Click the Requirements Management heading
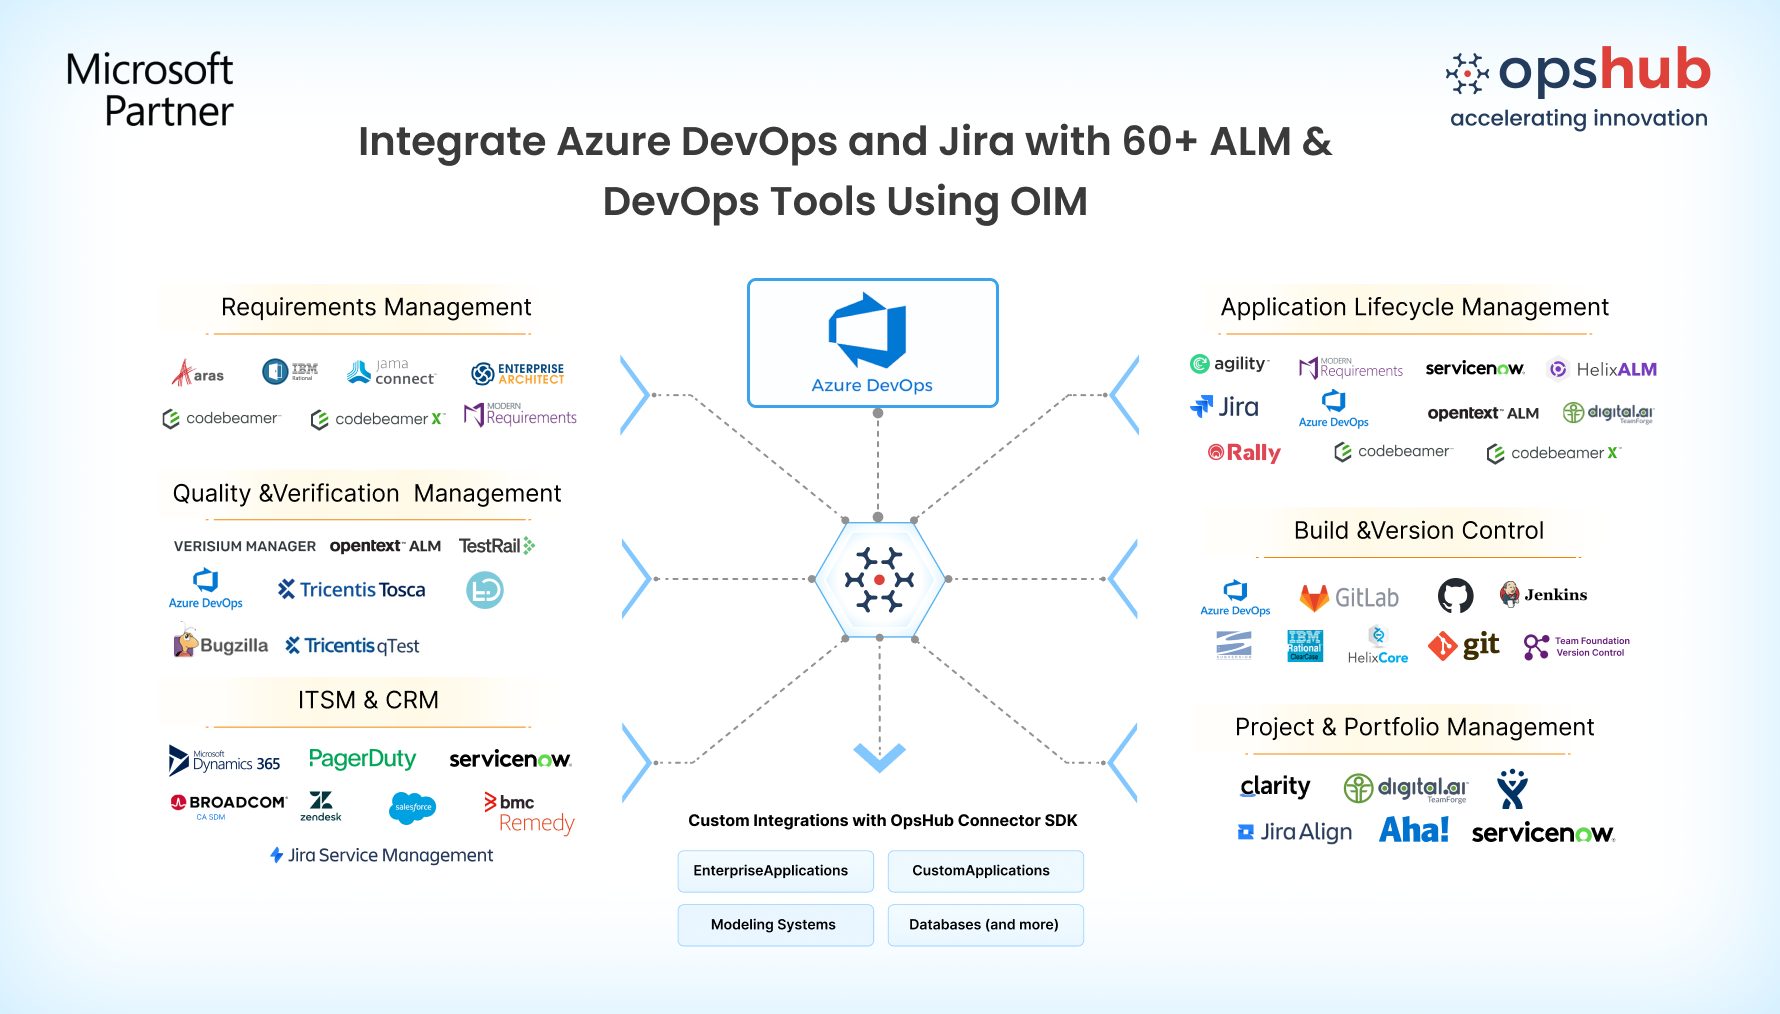The height and width of the screenshot is (1014, 1780). [376, 307]
